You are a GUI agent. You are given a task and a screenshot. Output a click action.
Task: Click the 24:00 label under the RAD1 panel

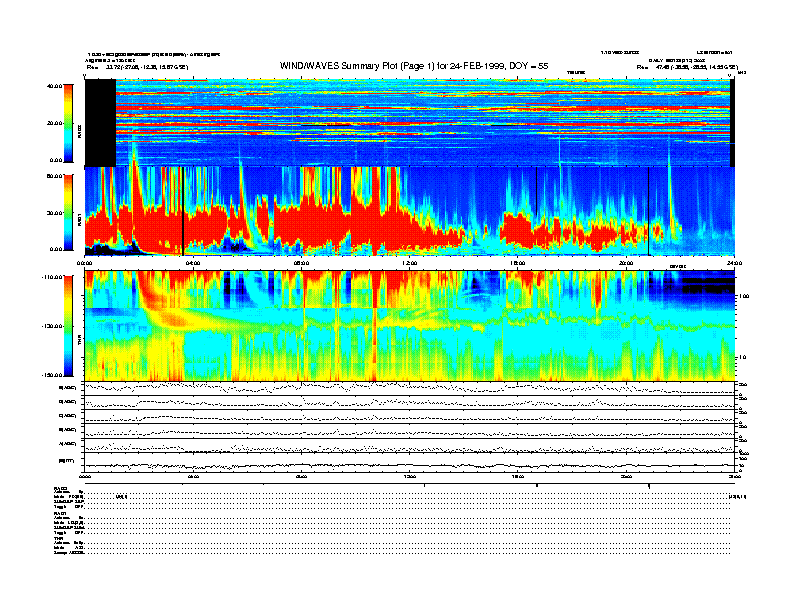(x=734, y=263)
